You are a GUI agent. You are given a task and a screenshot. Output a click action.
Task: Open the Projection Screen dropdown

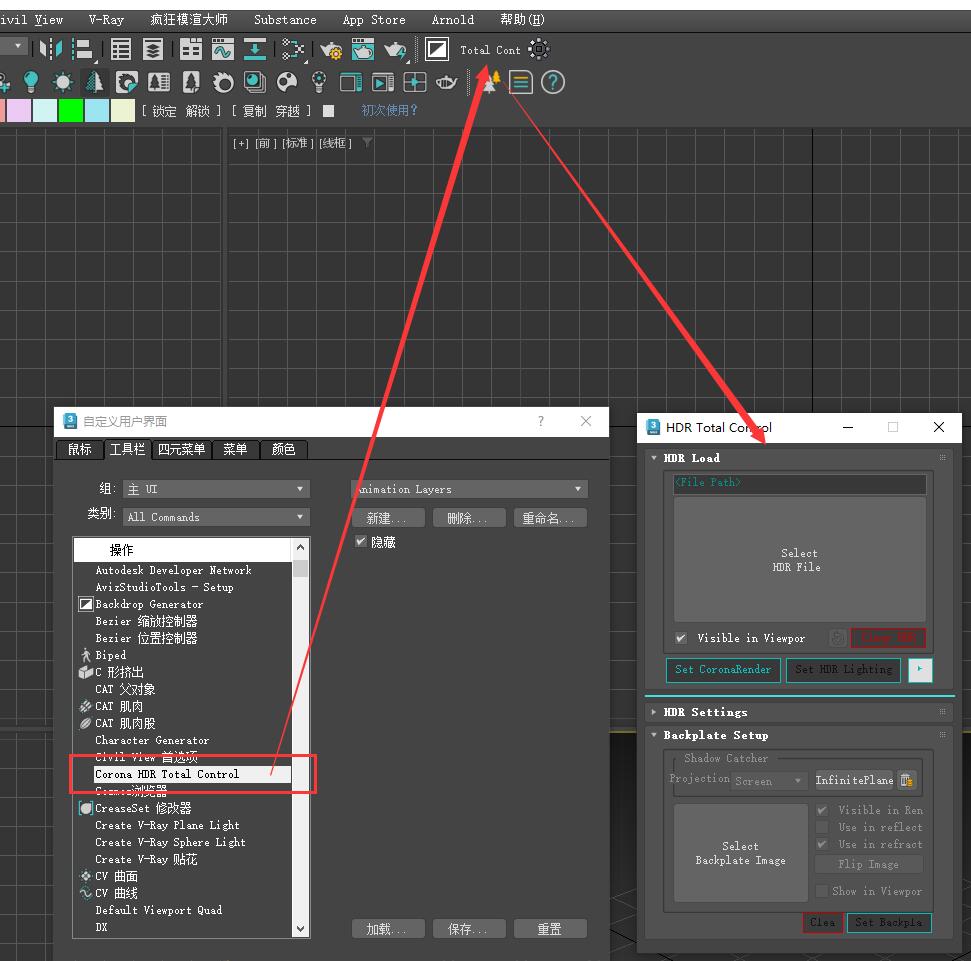click(770, 781)
